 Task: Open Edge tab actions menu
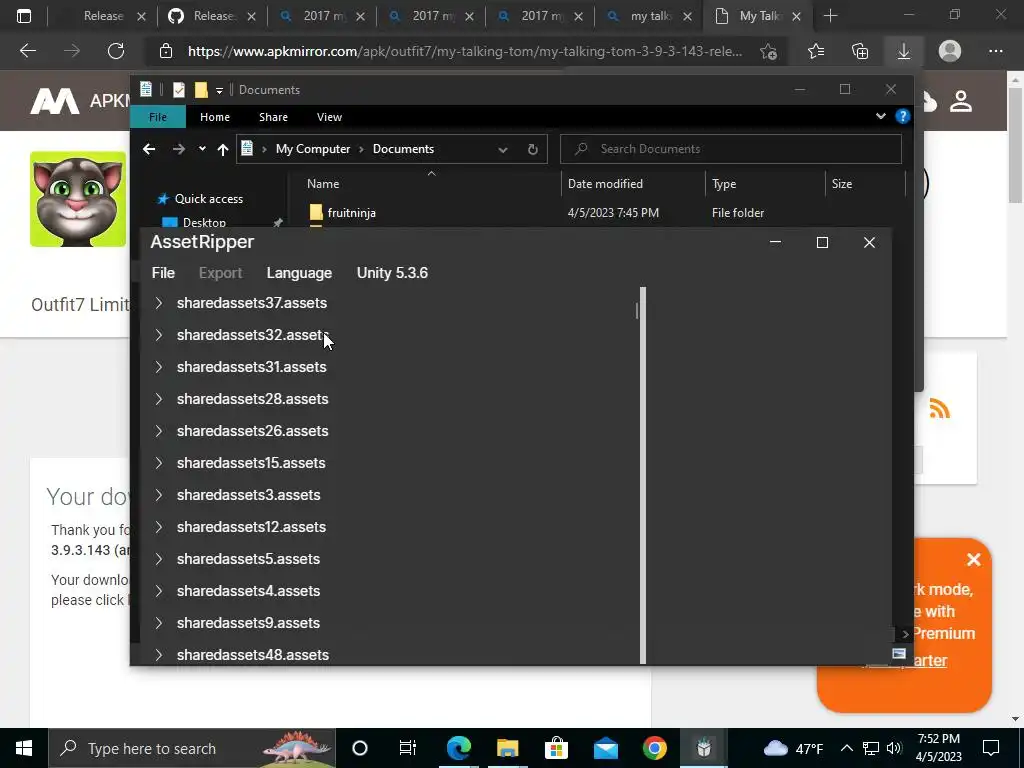point(24,16)
